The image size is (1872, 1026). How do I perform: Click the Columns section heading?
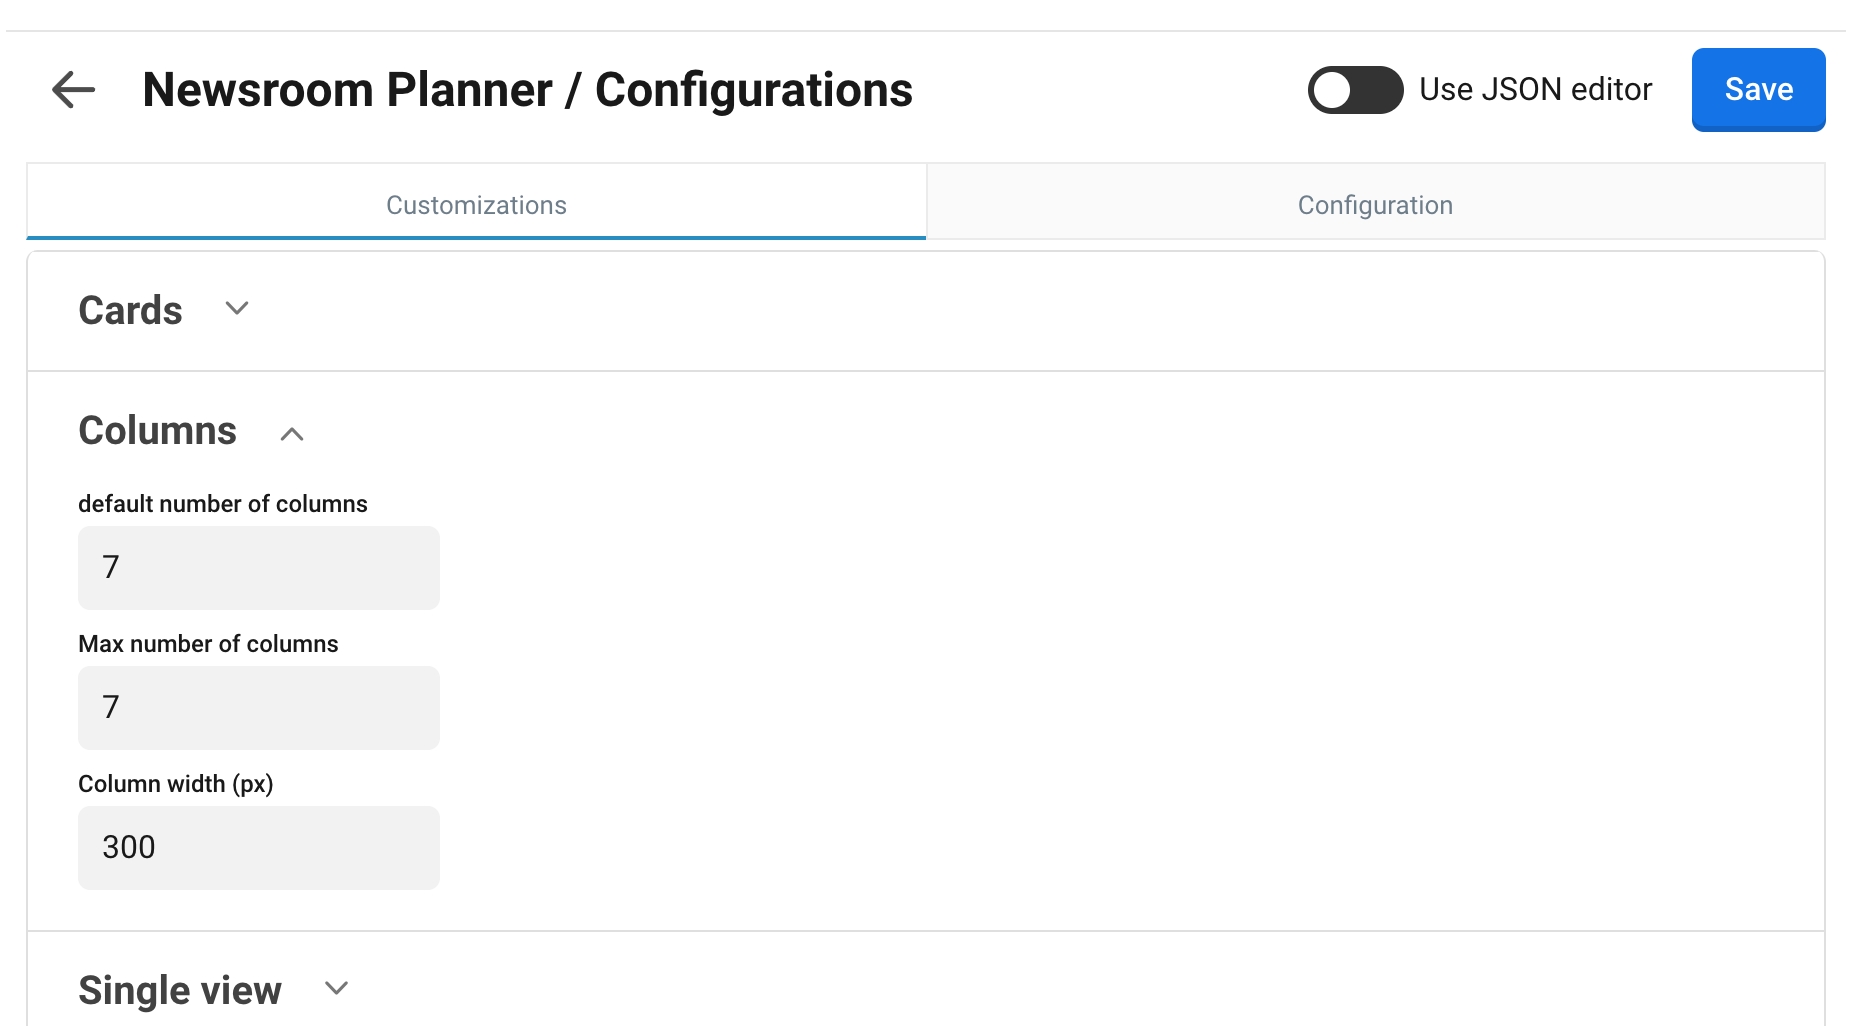[158, 431]
